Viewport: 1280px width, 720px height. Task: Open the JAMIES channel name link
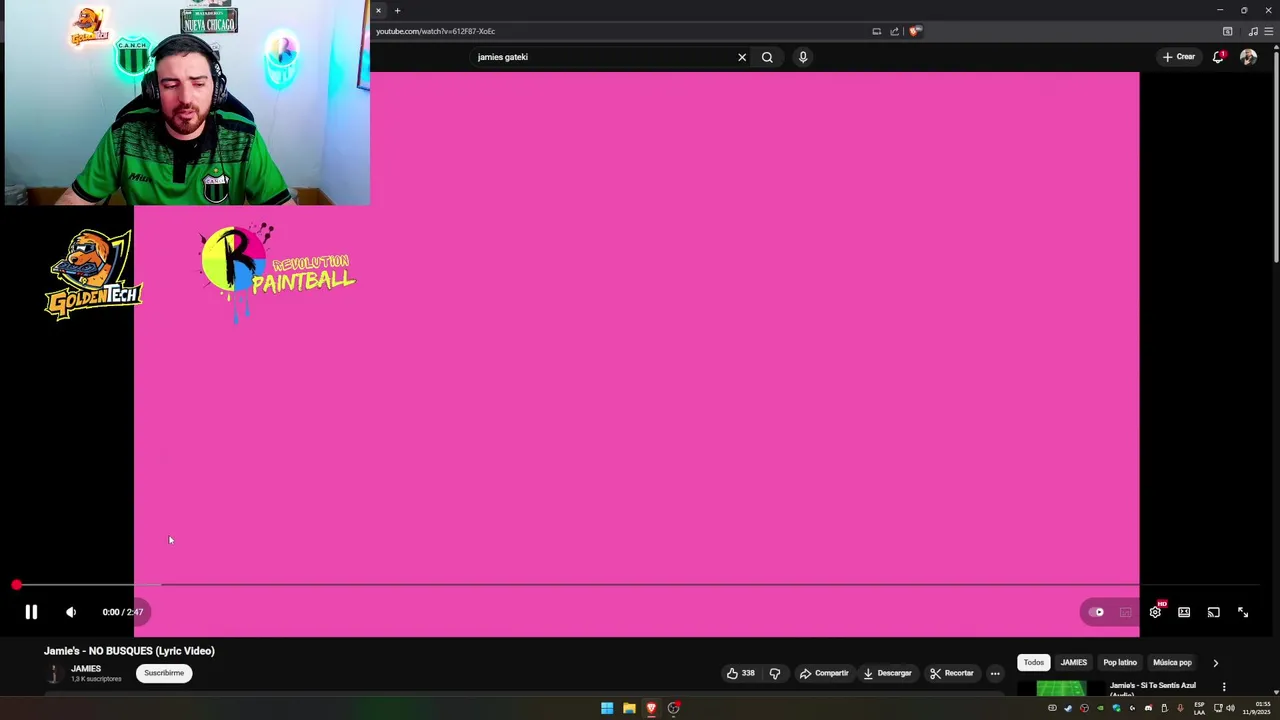(86, 668)
